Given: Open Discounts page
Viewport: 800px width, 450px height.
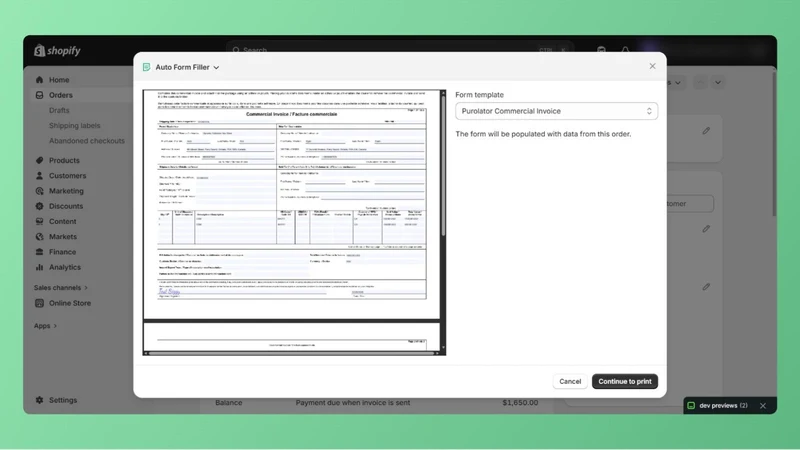Looking at the screenshot, I should (66, 206).
